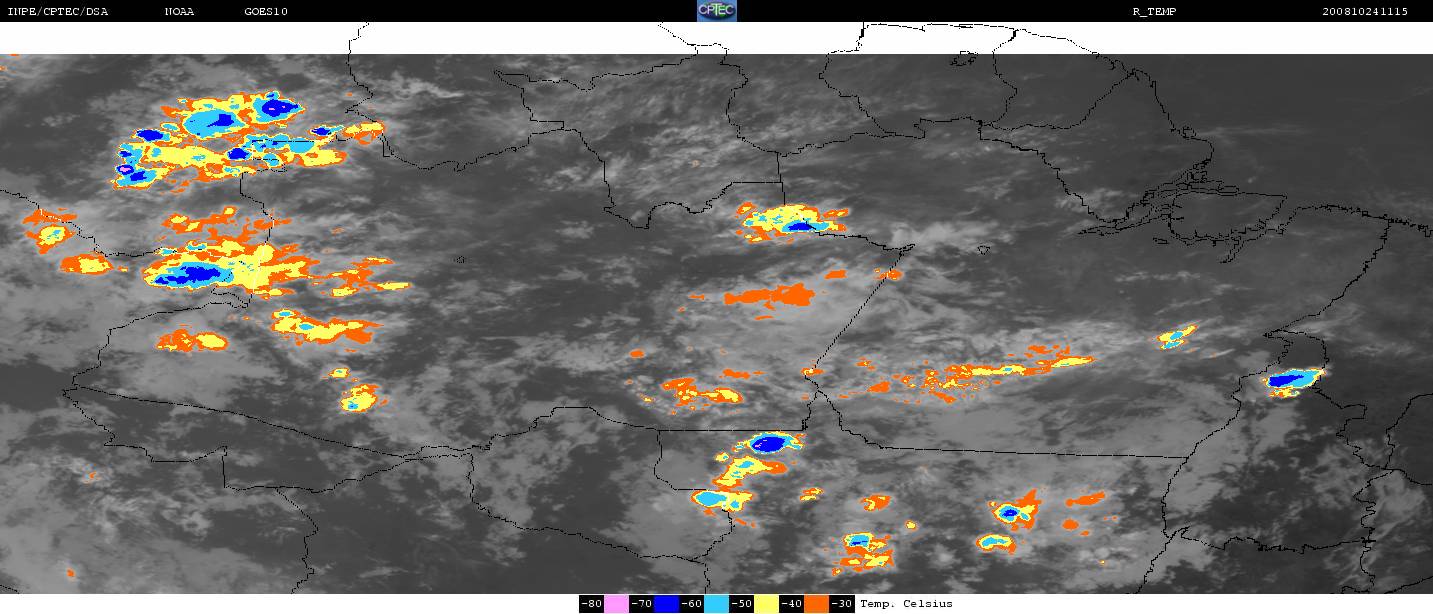Image resolution: width=1433 pixels, height=614 pixels.
Task: Click the "-70" legend value
Action: (641, 603)
